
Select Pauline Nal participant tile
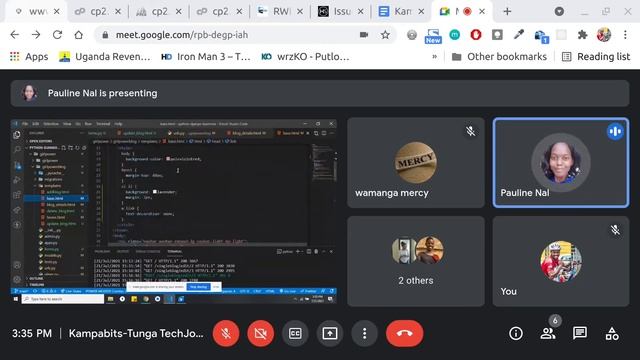561,163
